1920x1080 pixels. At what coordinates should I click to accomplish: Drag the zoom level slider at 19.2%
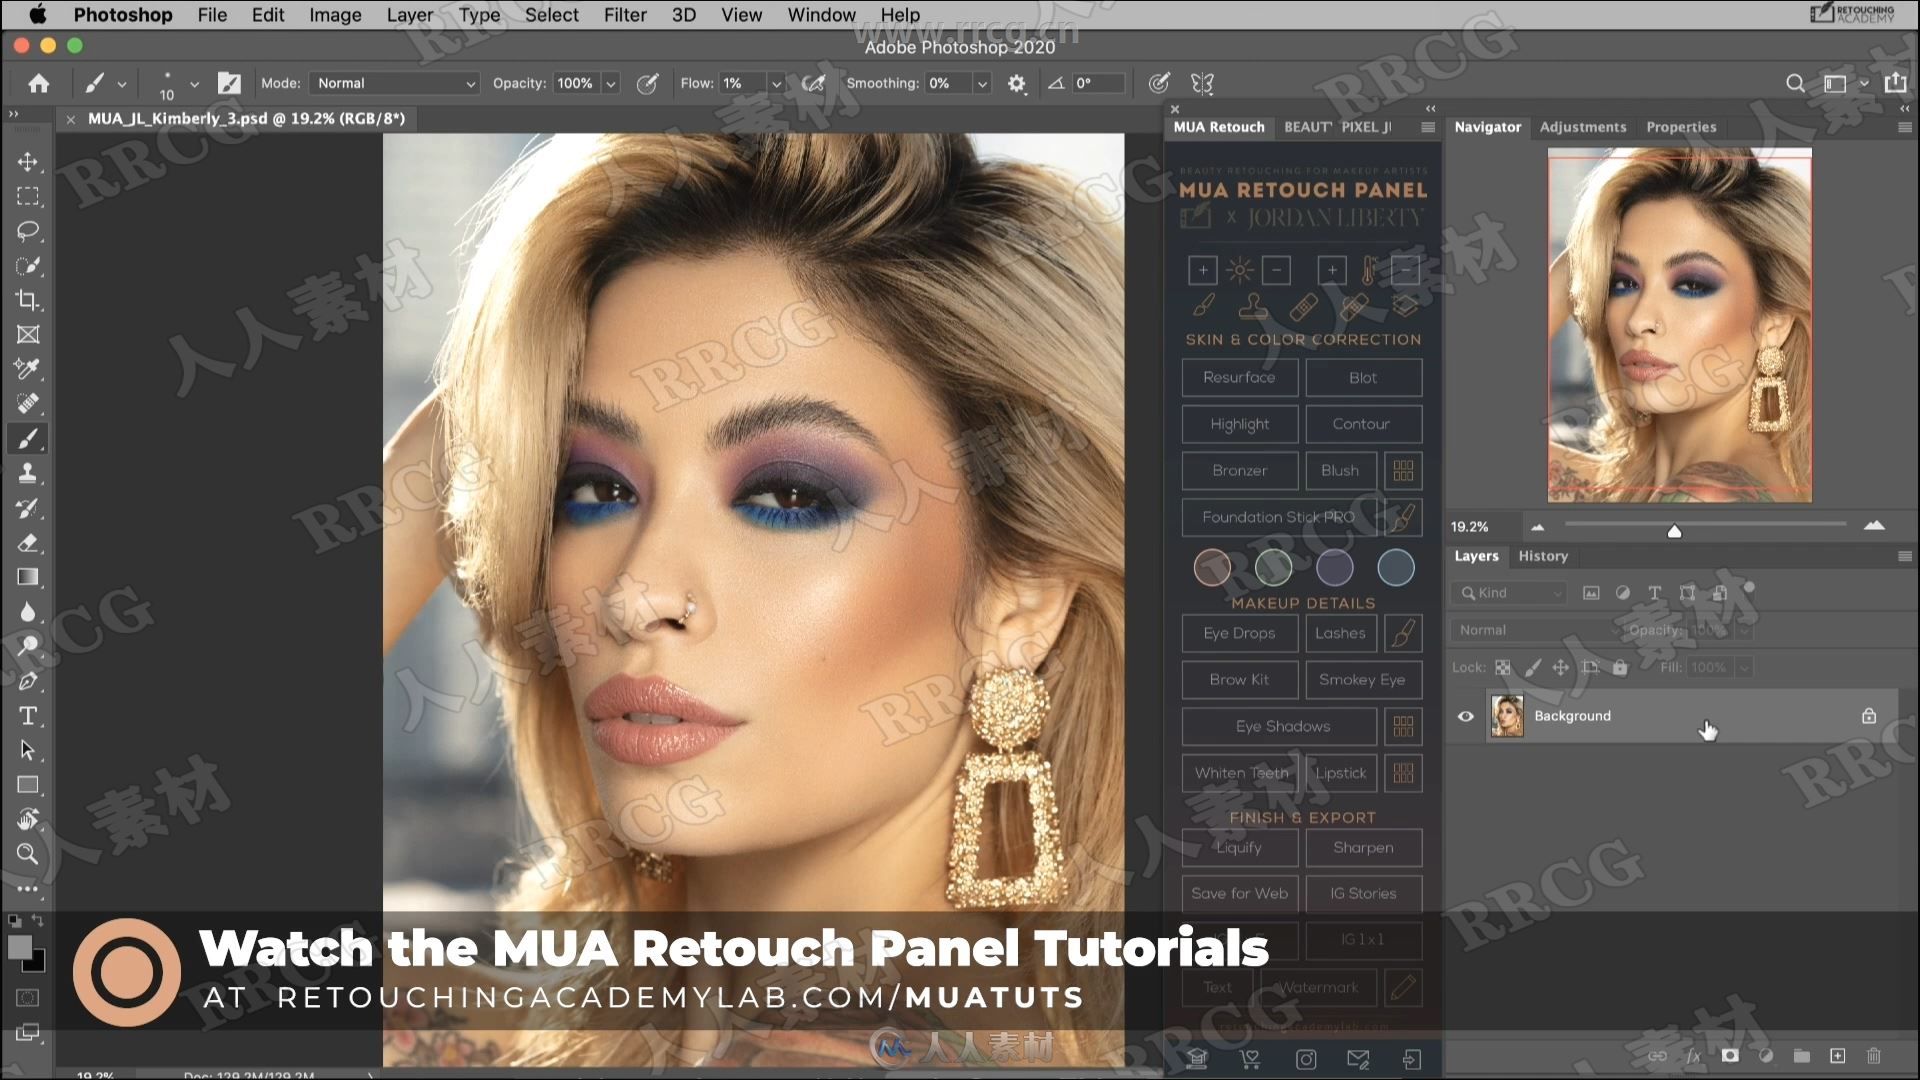pos(1673,530)
